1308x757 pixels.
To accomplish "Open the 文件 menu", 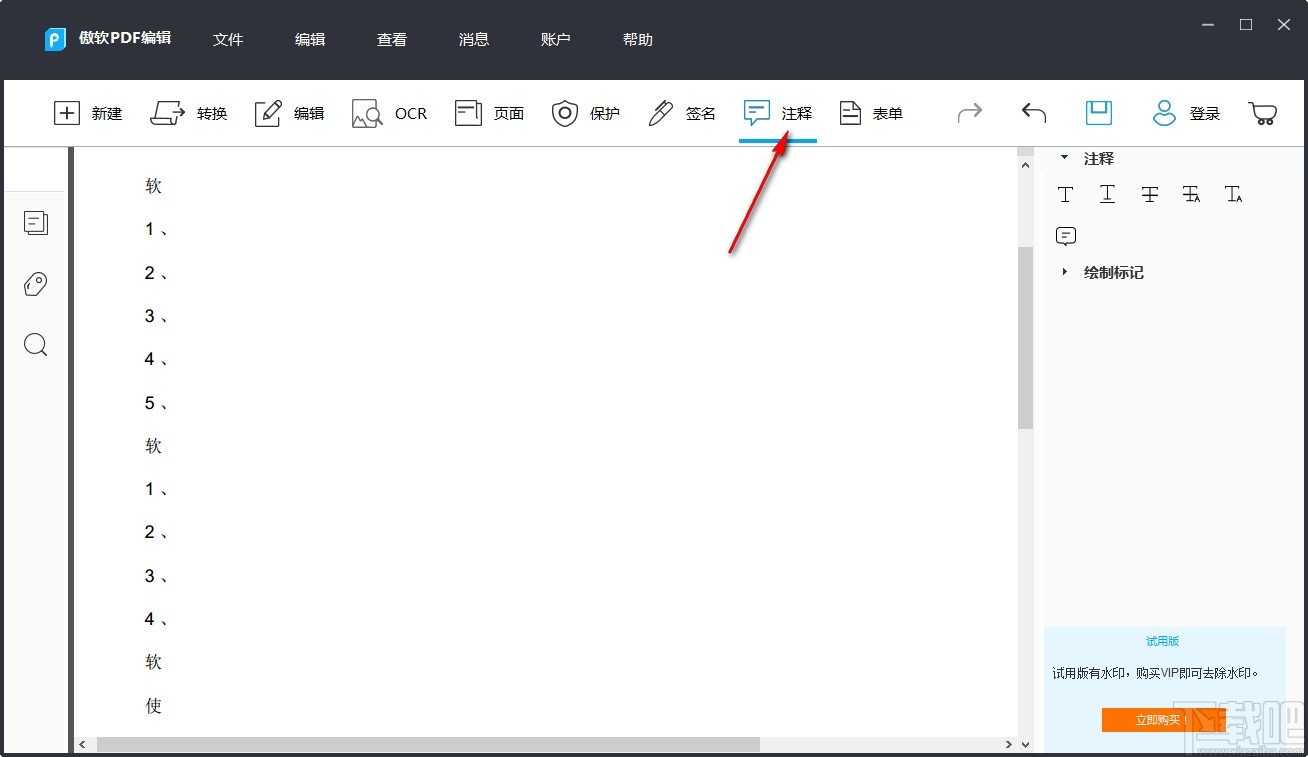I will pyautogui.click(x=228, y=40).
